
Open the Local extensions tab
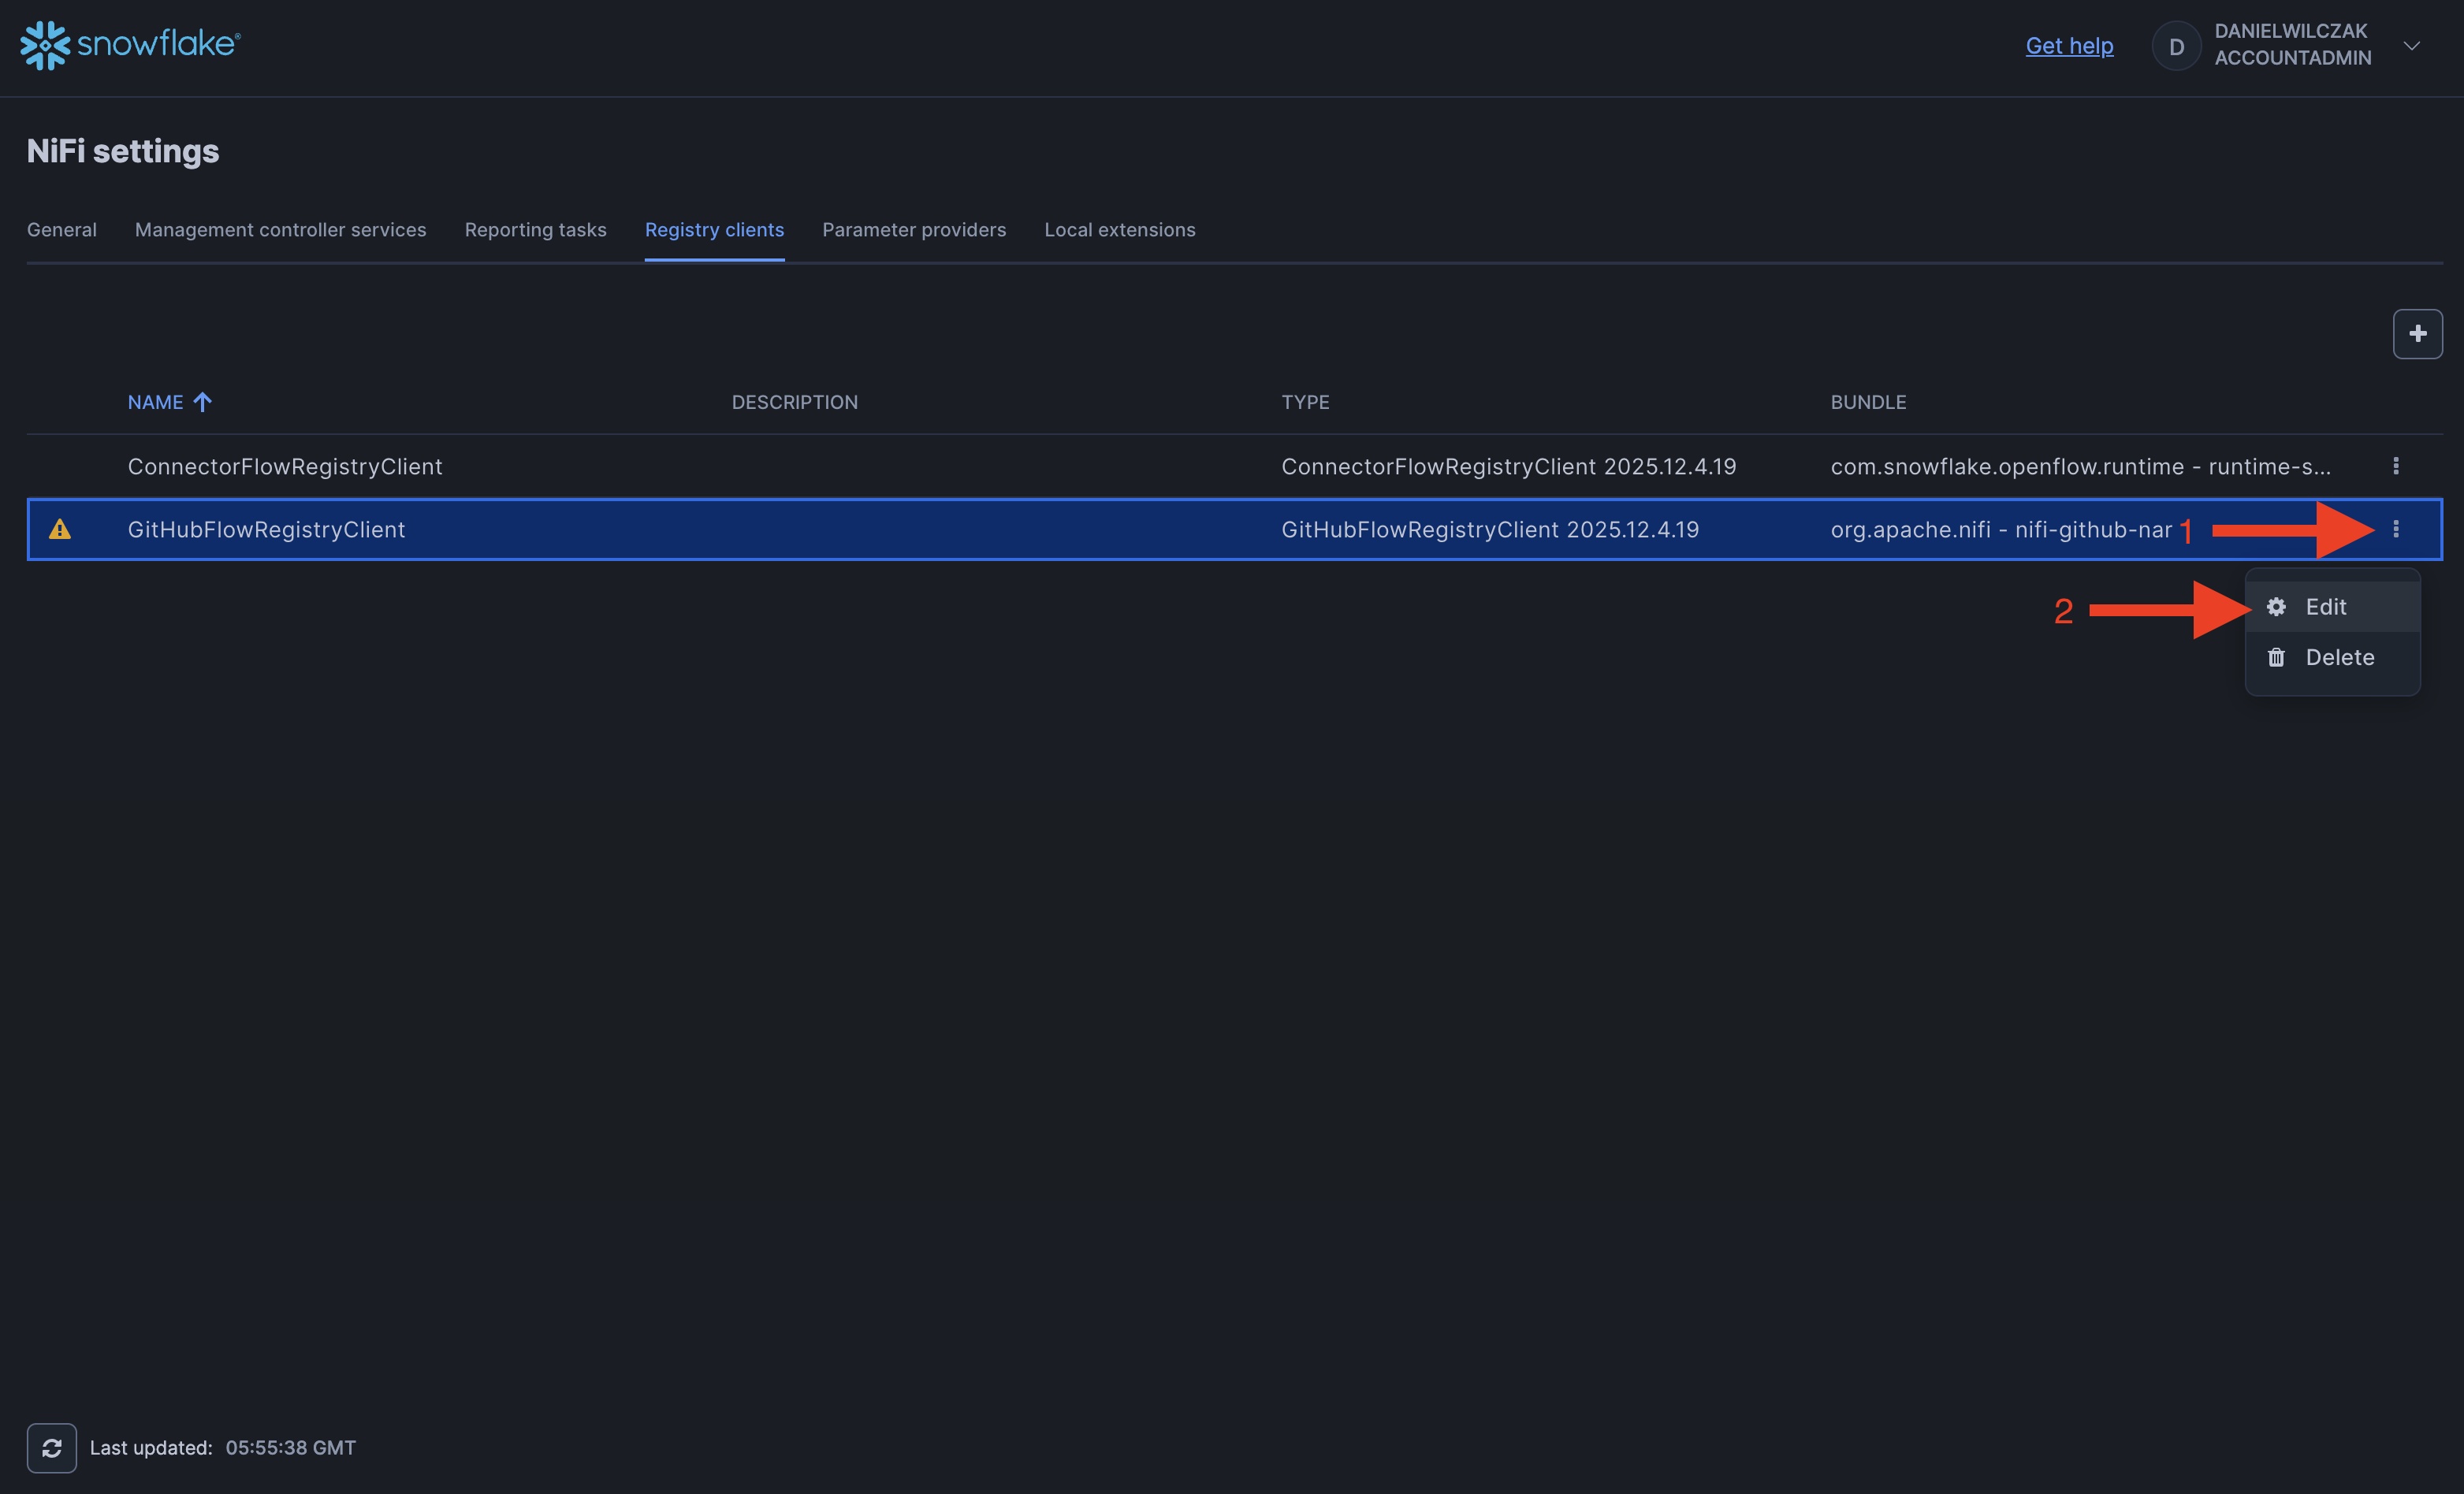click(1119, 230)
